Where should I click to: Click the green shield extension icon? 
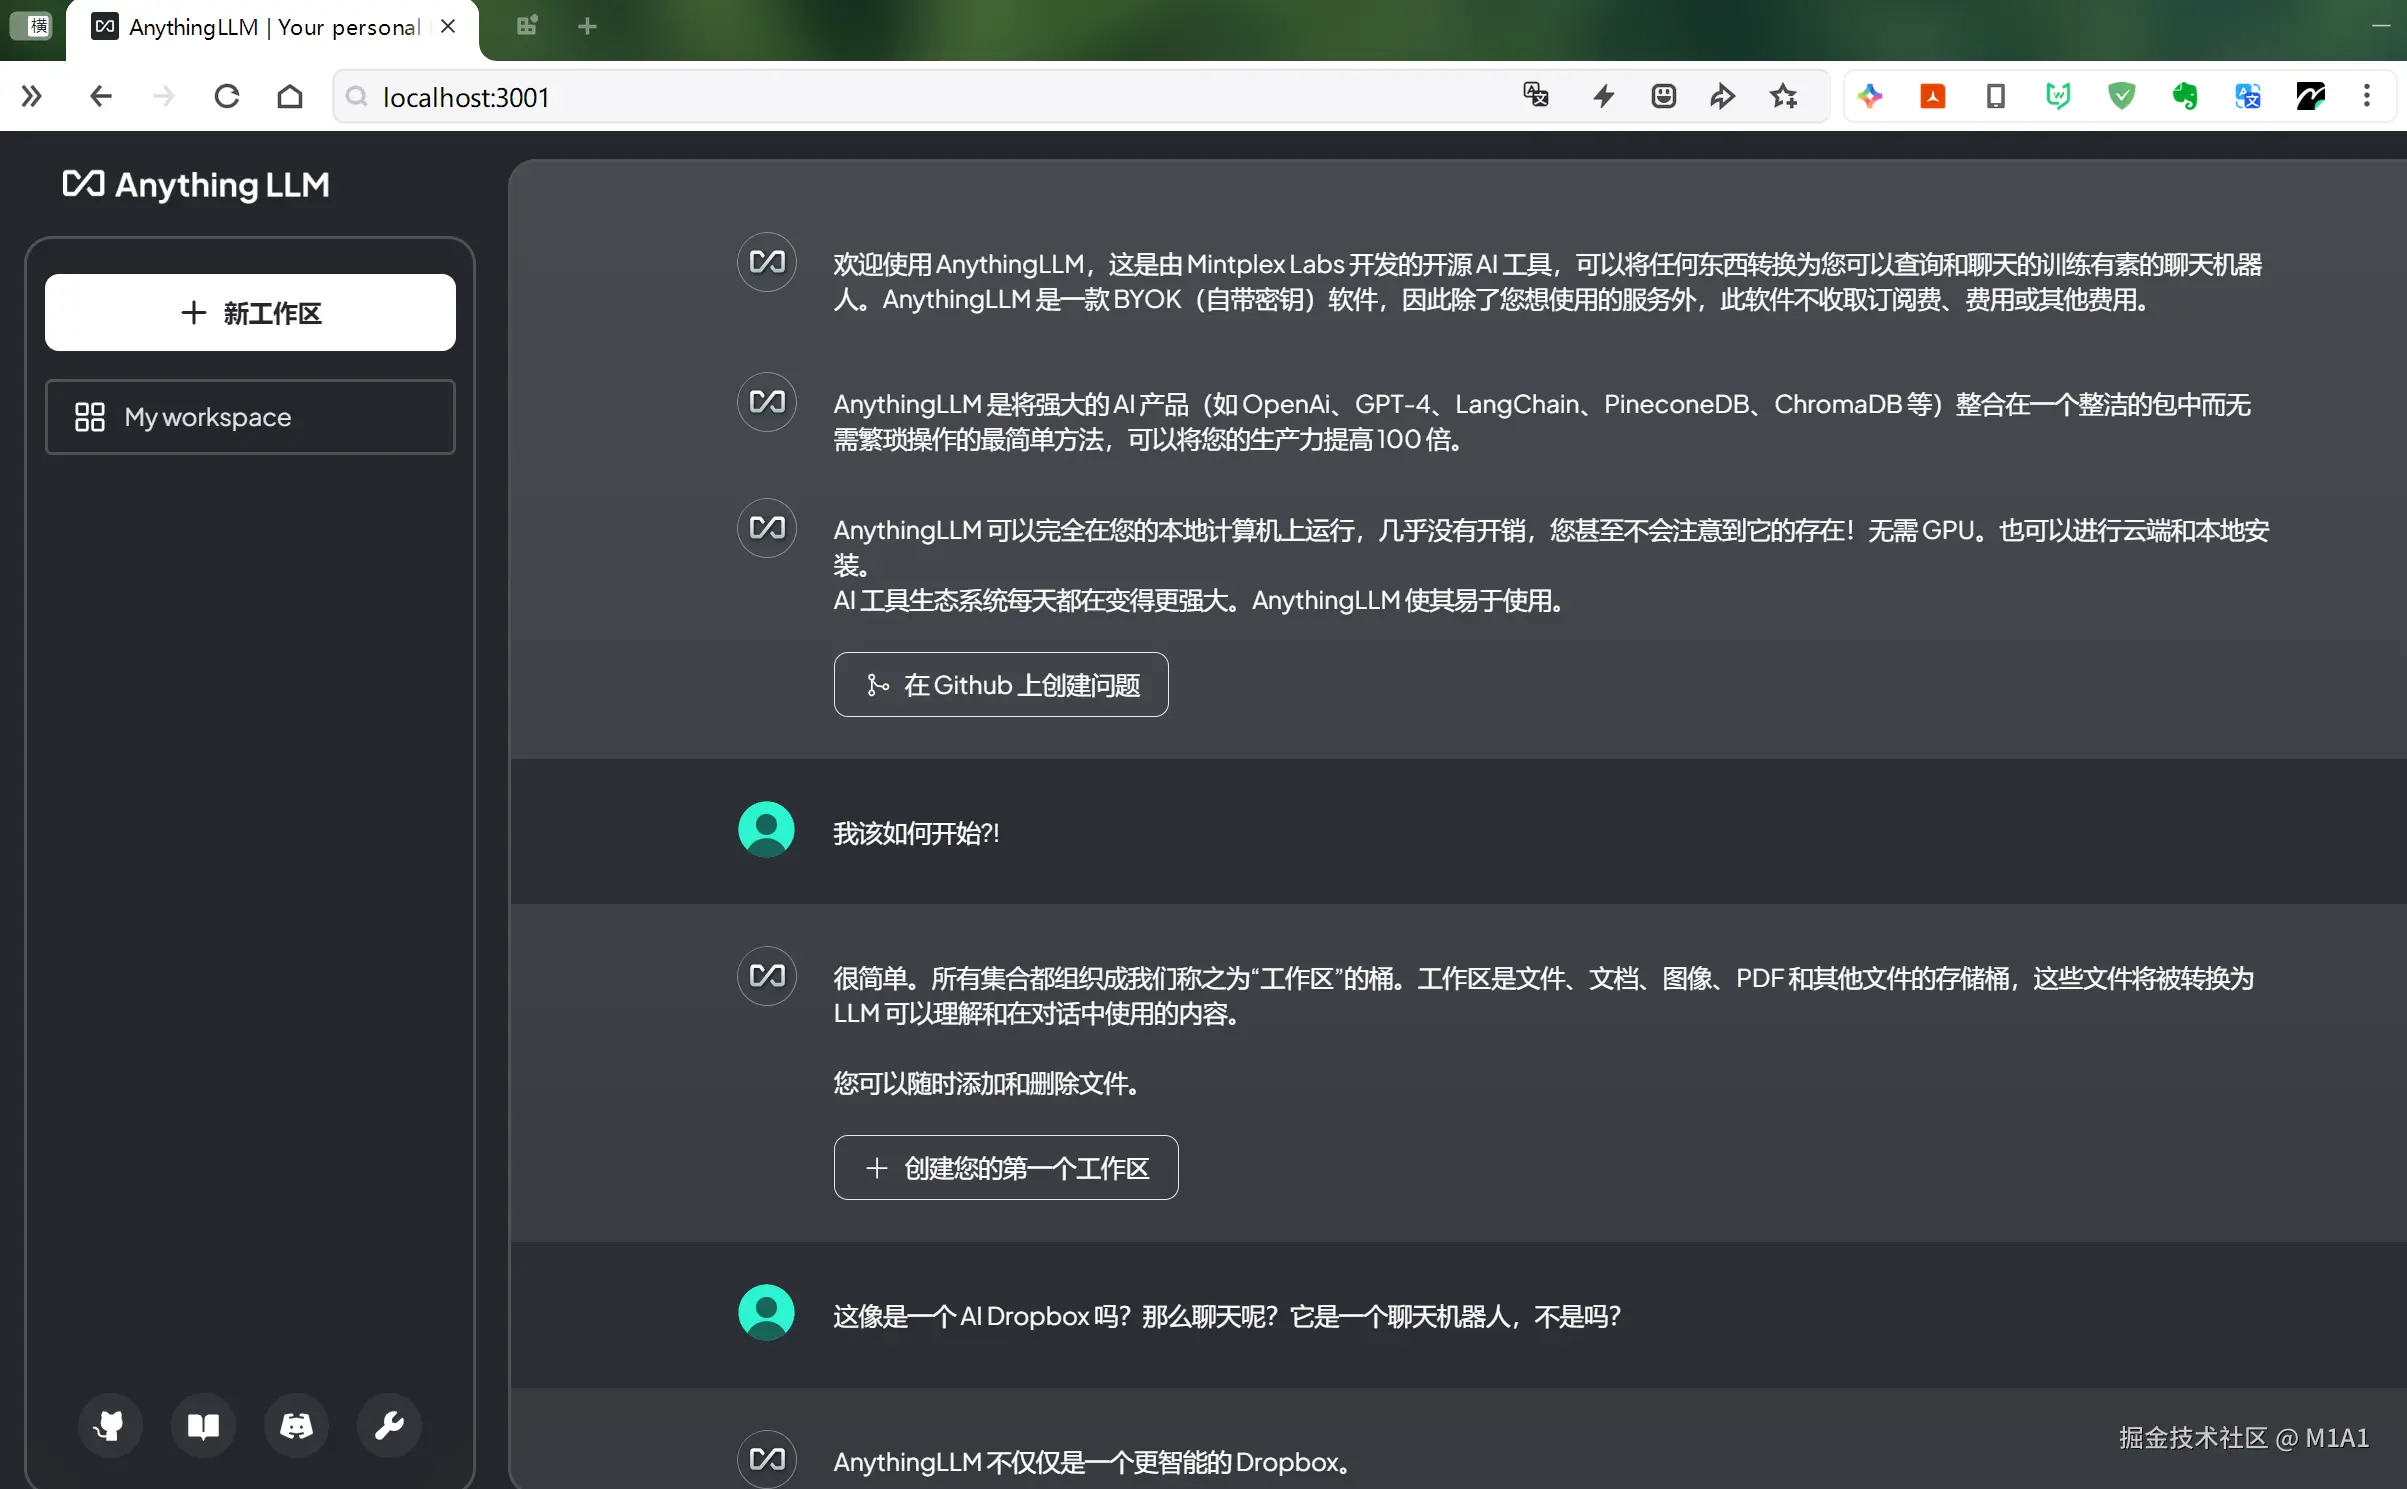(2121, 96)
